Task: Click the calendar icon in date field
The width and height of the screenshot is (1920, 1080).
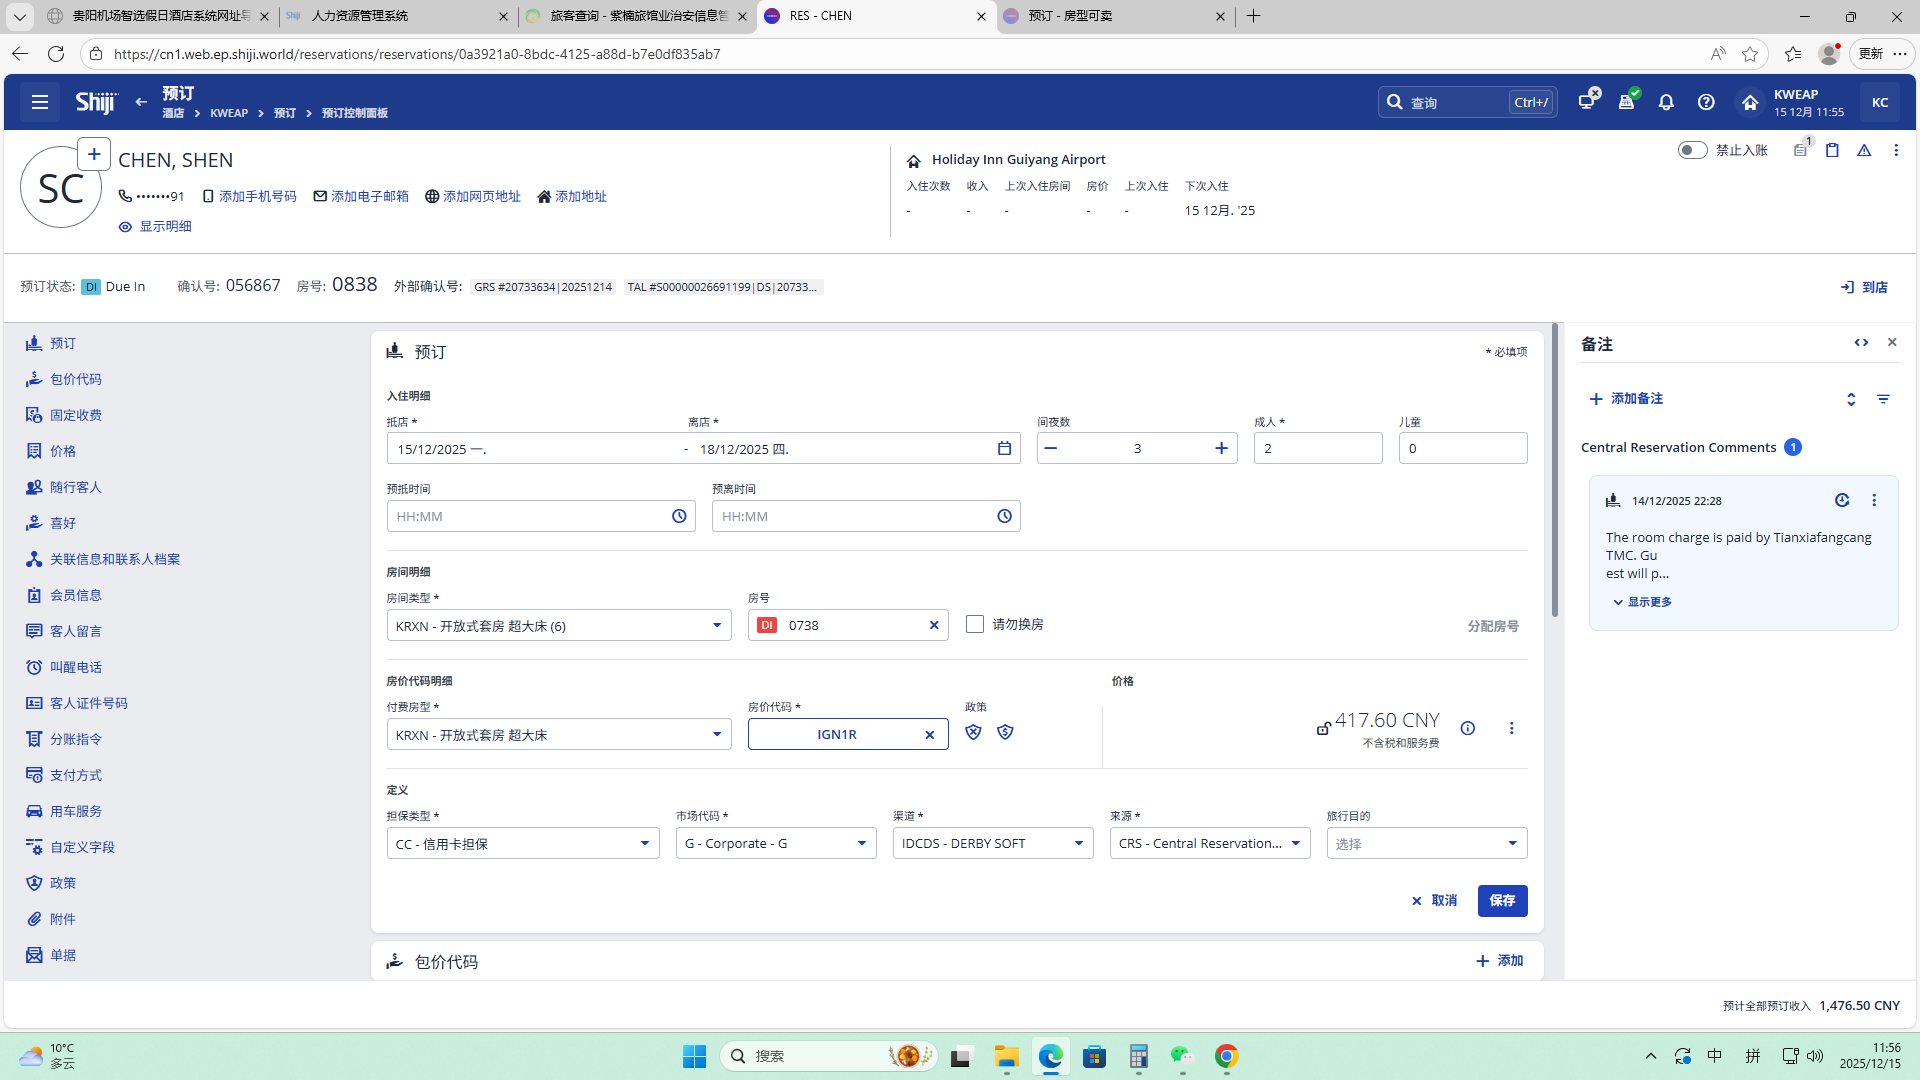Action: tap(1004, 449)
